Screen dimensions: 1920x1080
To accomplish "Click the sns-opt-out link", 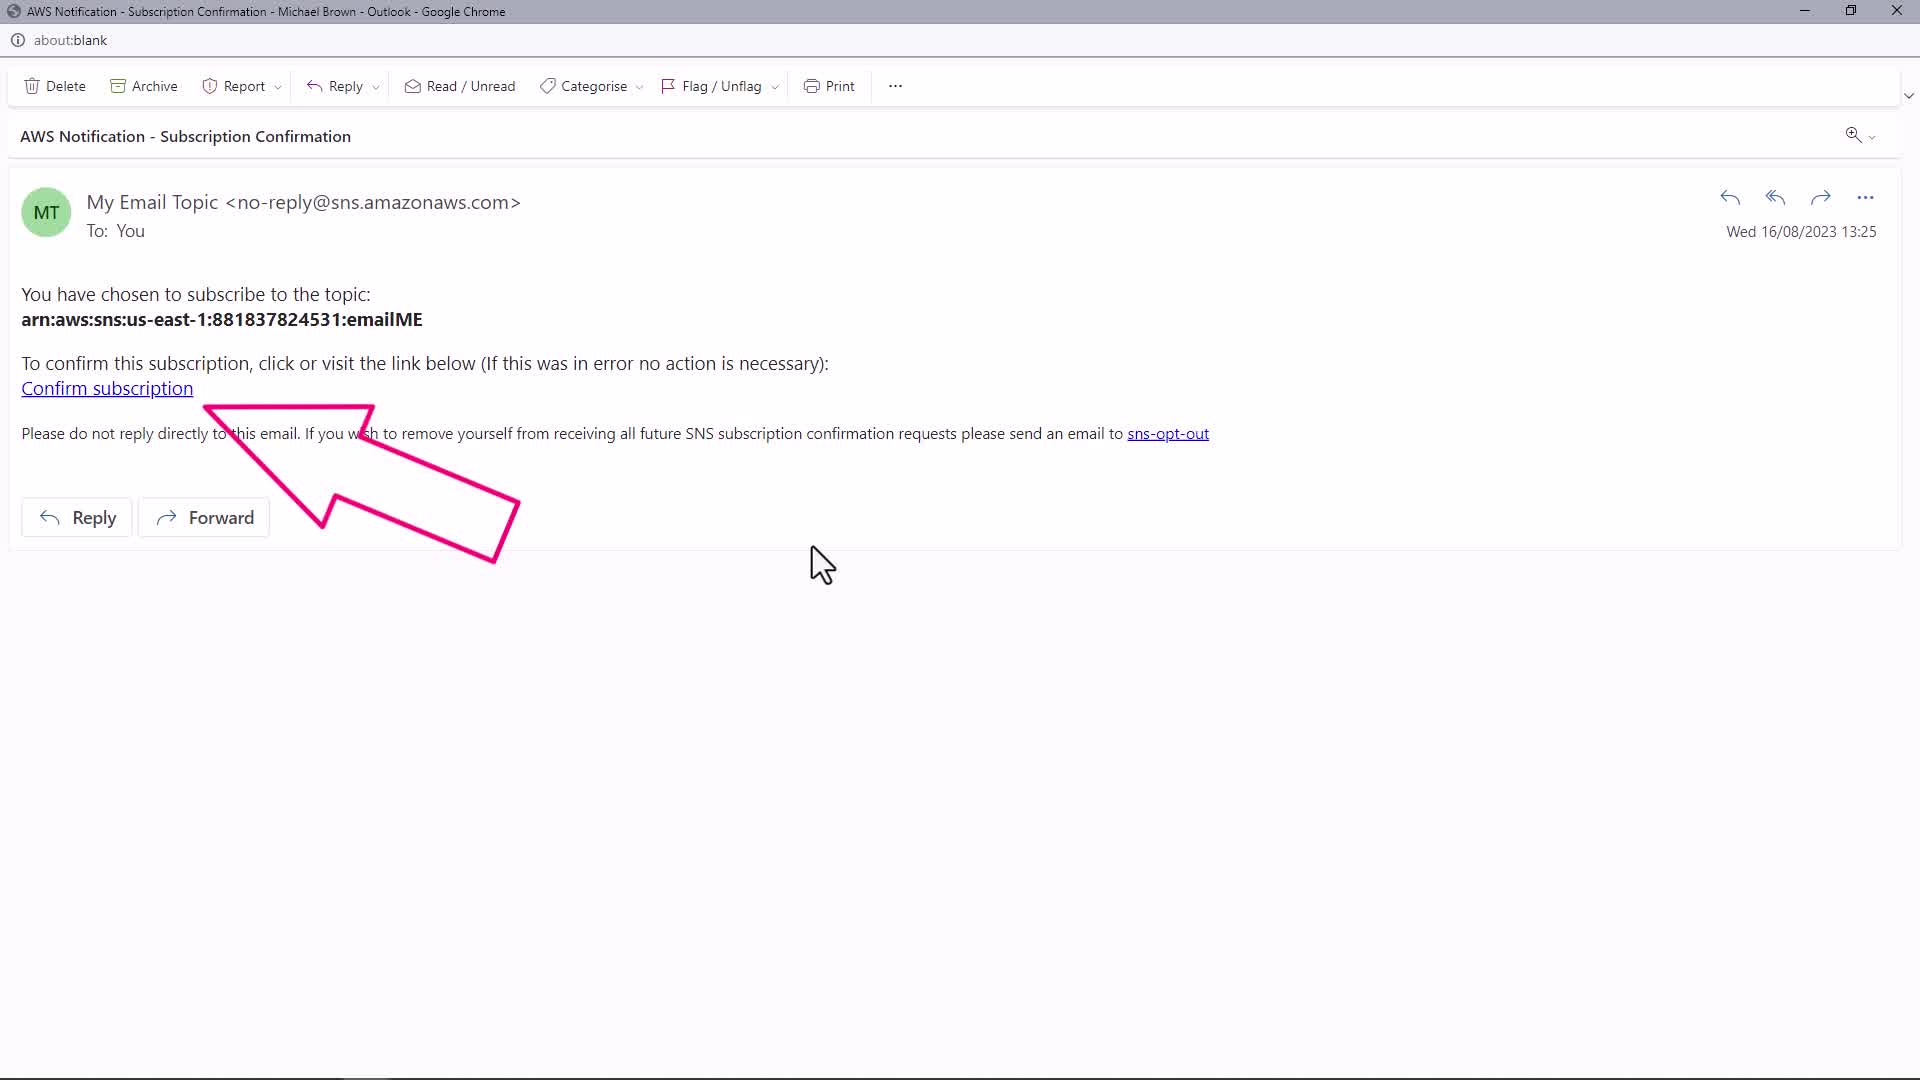I will (1168, 434).
